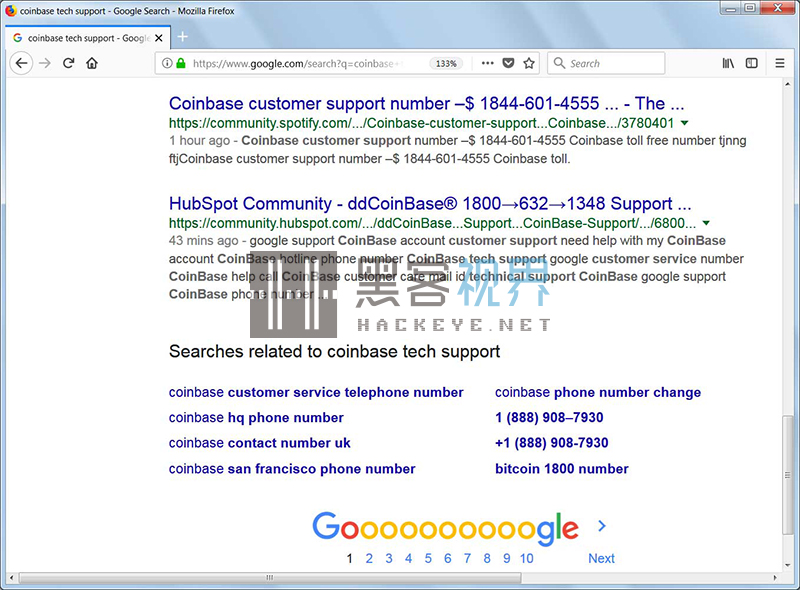
Task: Show site information icon in address bar
Action: pos(166,63)
